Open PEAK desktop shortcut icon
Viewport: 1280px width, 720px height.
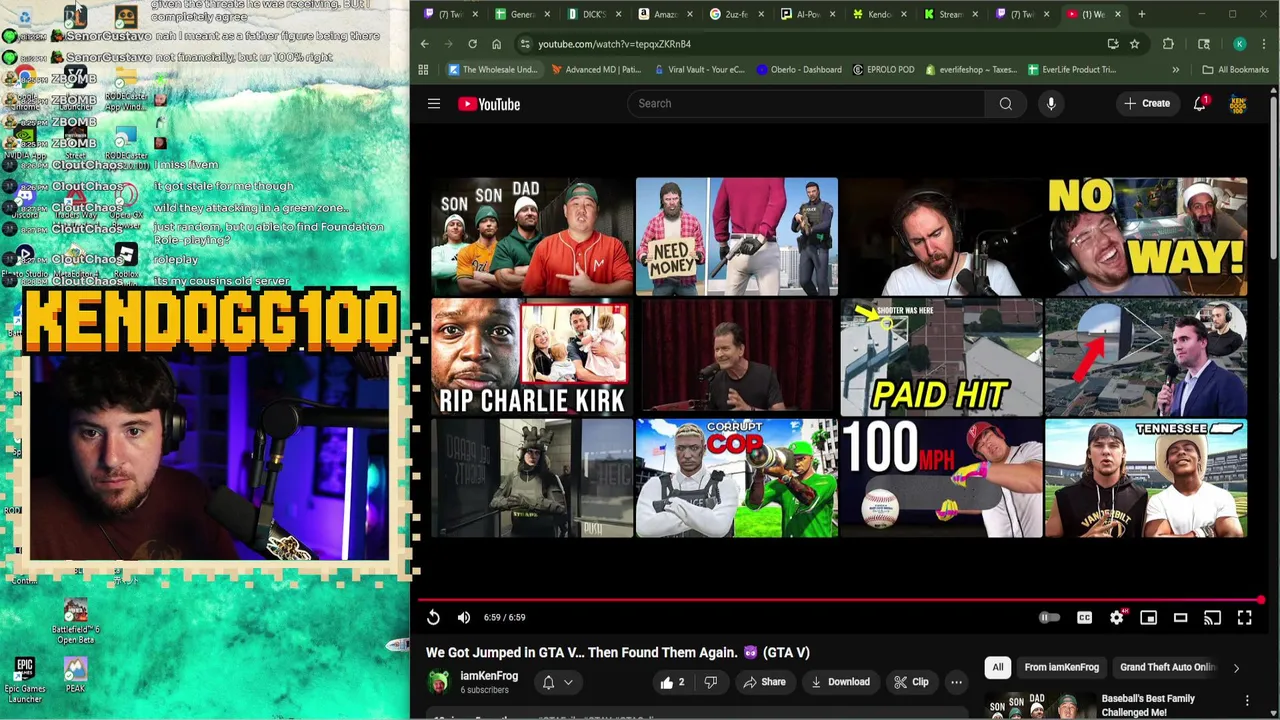76,675
